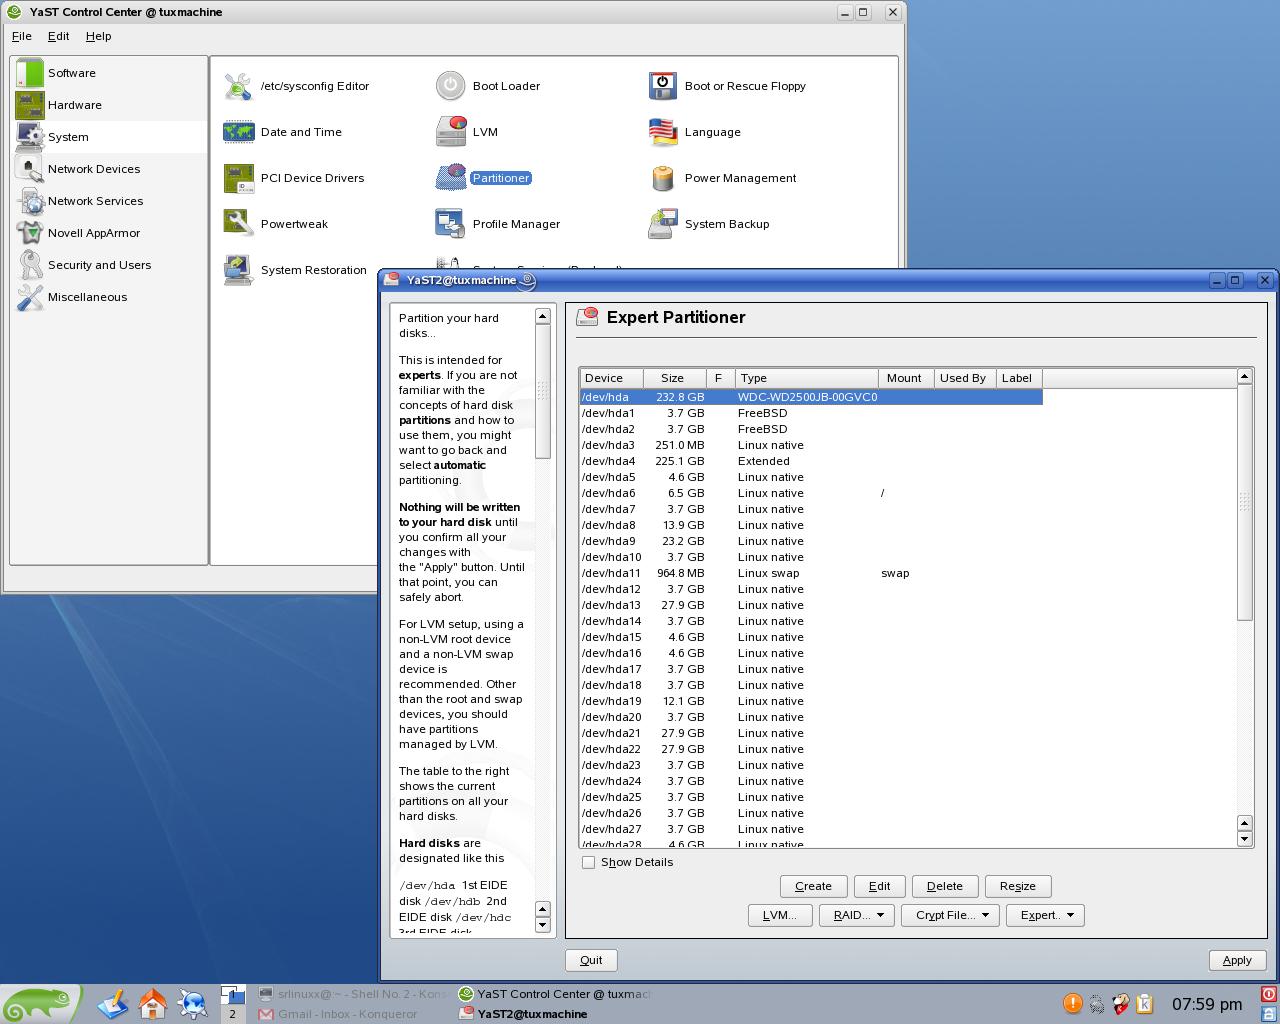Click the Resize partition button
This screenshot has width=1280, height=1024.
click(x=1018, y=886)
